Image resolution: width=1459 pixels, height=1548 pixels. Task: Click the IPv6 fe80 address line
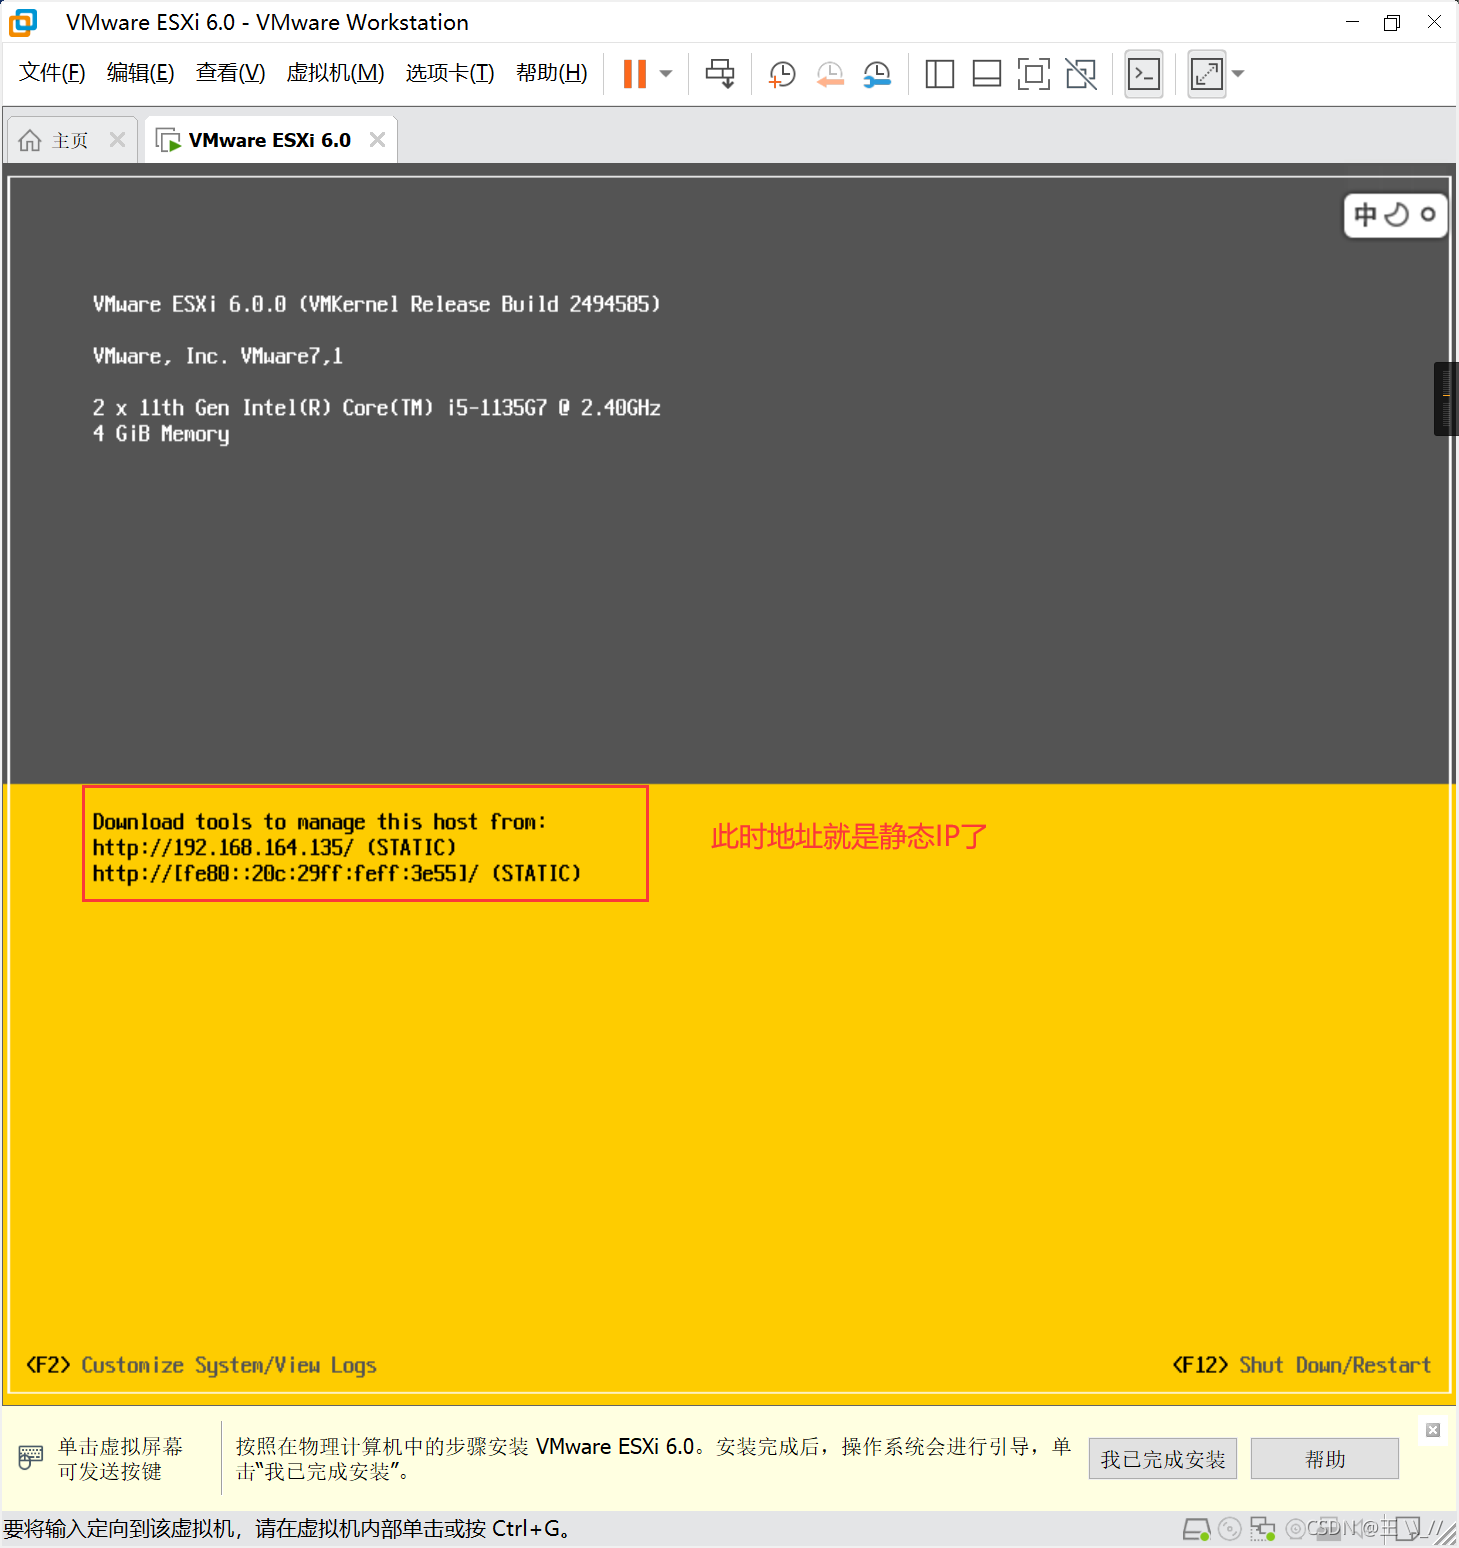337,874
